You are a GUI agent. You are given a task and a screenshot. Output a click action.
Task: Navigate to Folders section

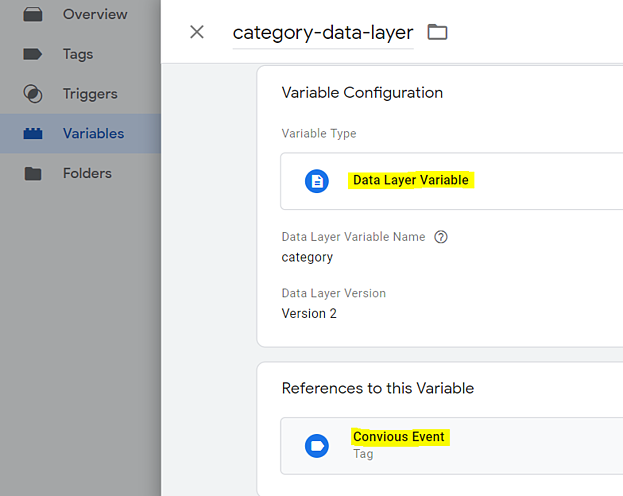click(x=87, y=173)
